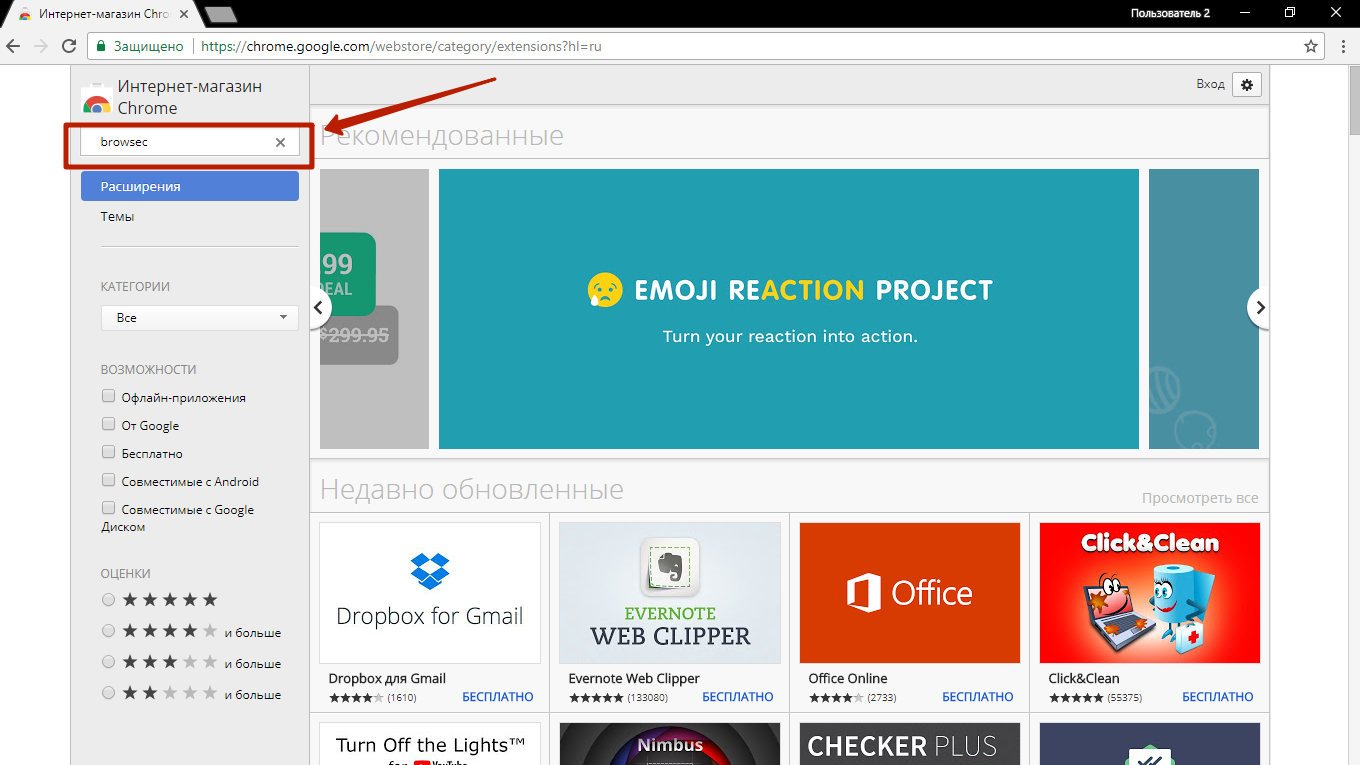Viewport: 1360px width, 765px height.
Task: Open the Nimbus extension thumbnail
Action: click(x=670, y=744)
